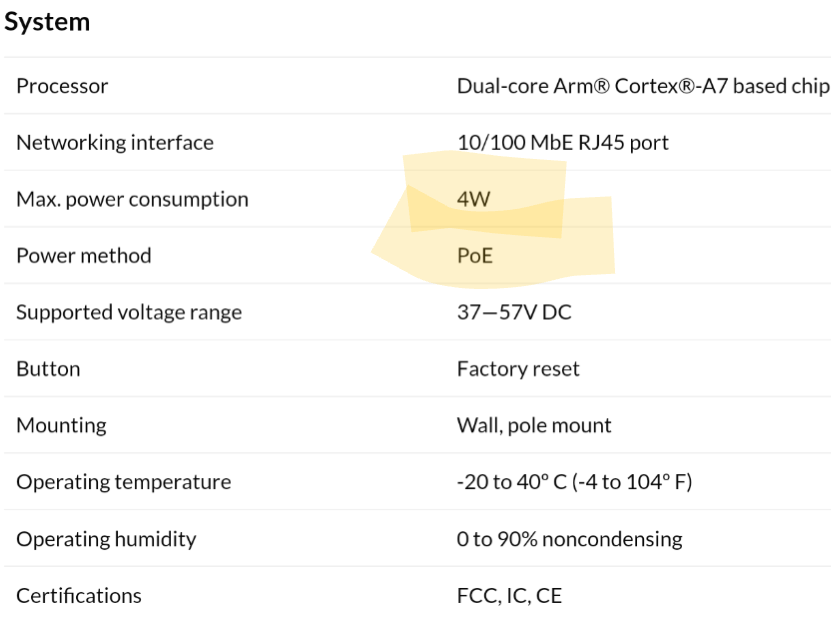Image resolution: width=831 pixels, height=619 pixels.
Task: Click the FCC, IC, CE certifications value
Action: tap(509, 596)
